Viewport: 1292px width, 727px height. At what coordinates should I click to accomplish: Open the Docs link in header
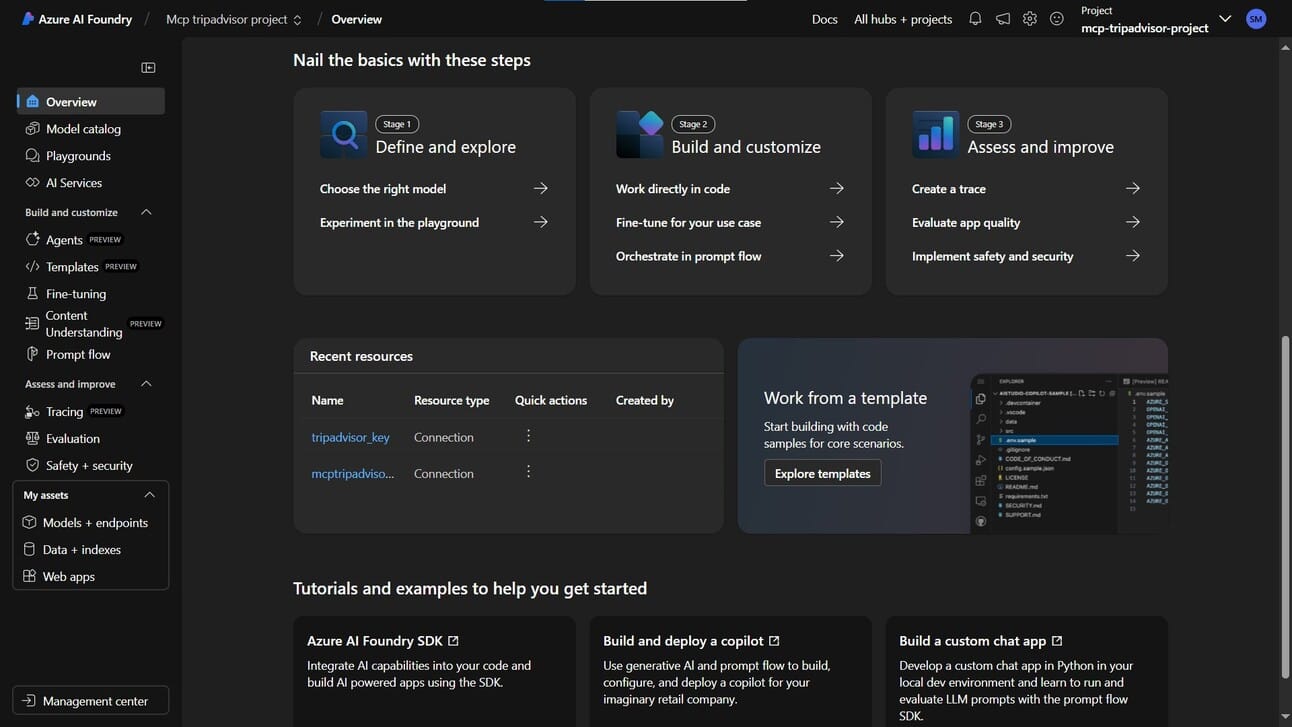(x=825, y=19)
